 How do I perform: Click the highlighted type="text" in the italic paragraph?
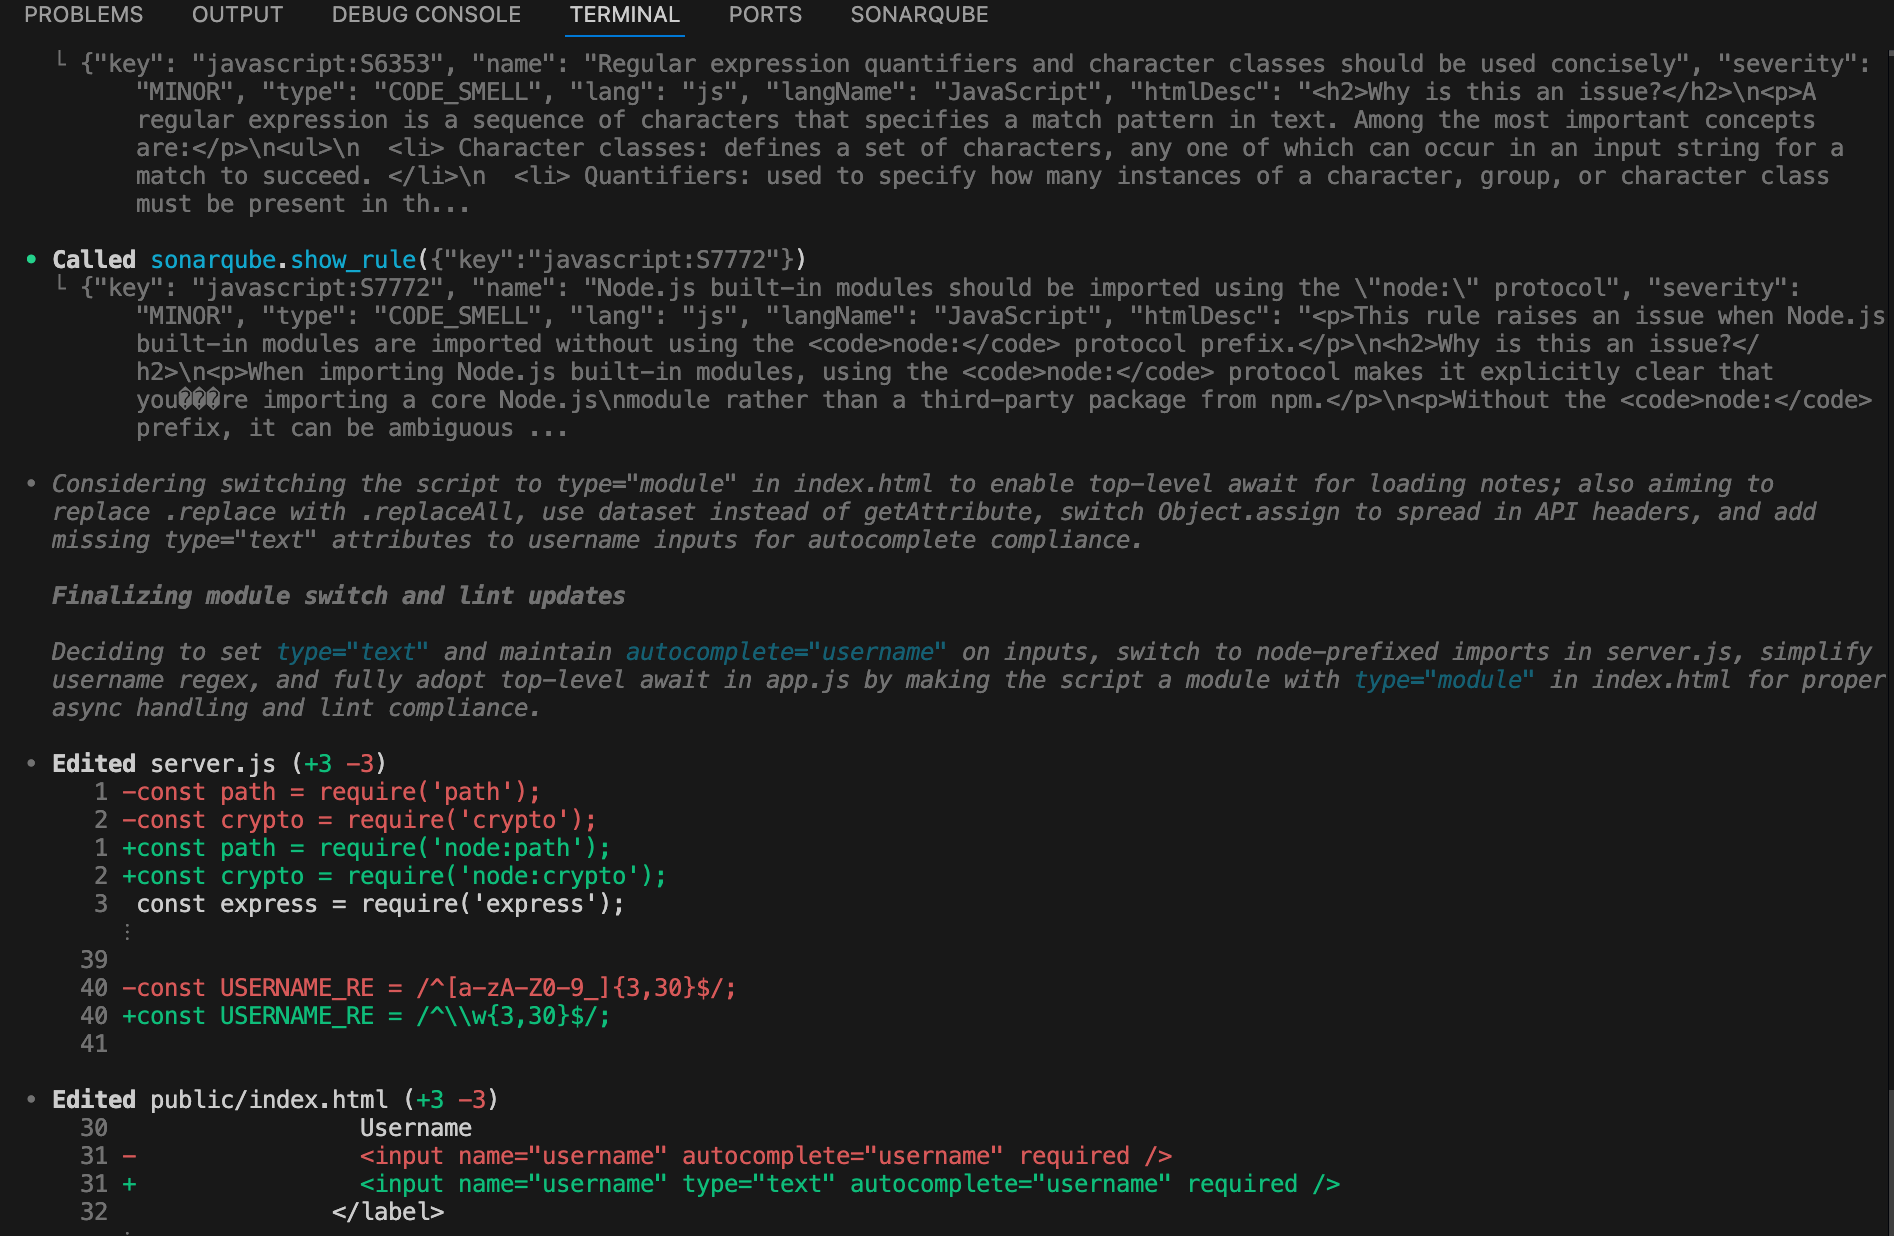pyautogui.click(x=352, y=652)
